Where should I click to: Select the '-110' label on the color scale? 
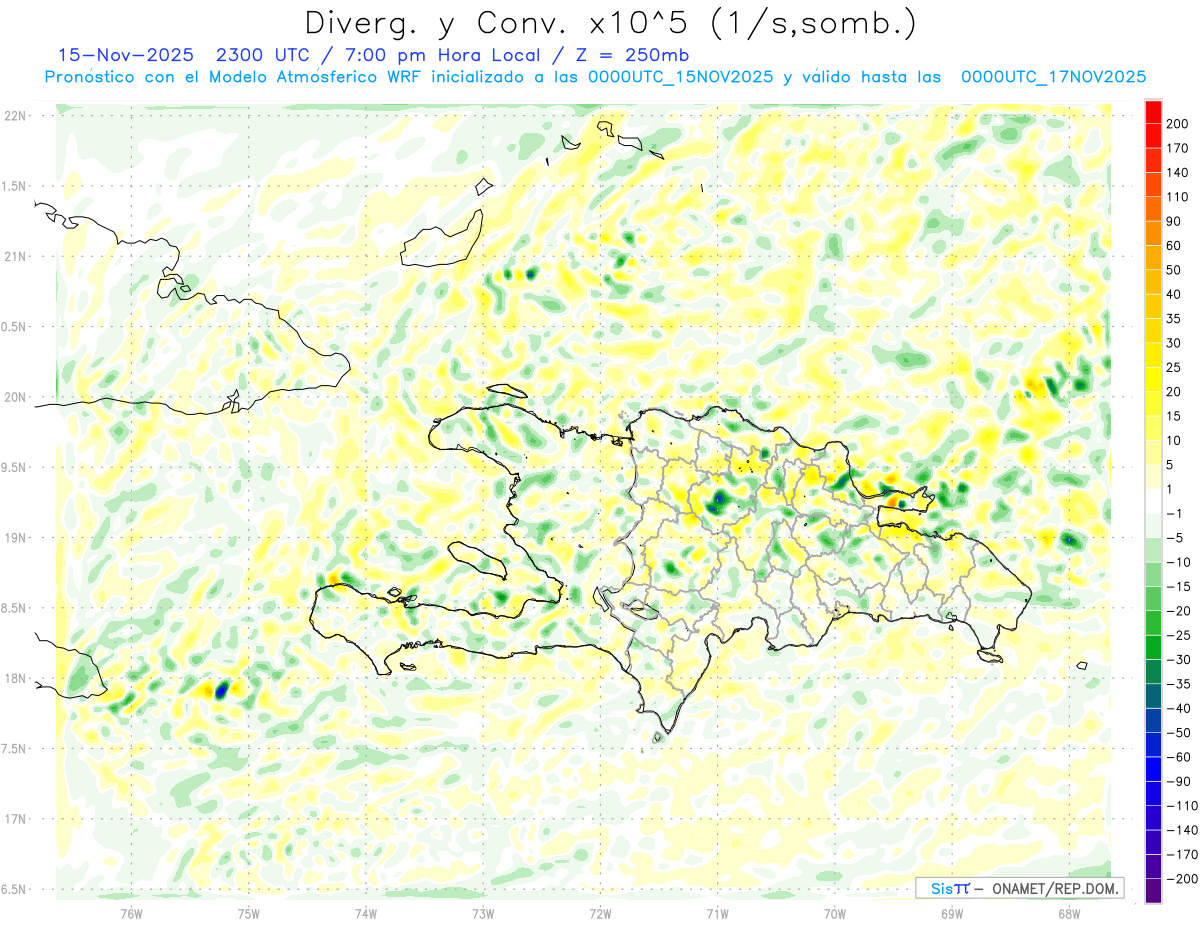point(1181,806)
